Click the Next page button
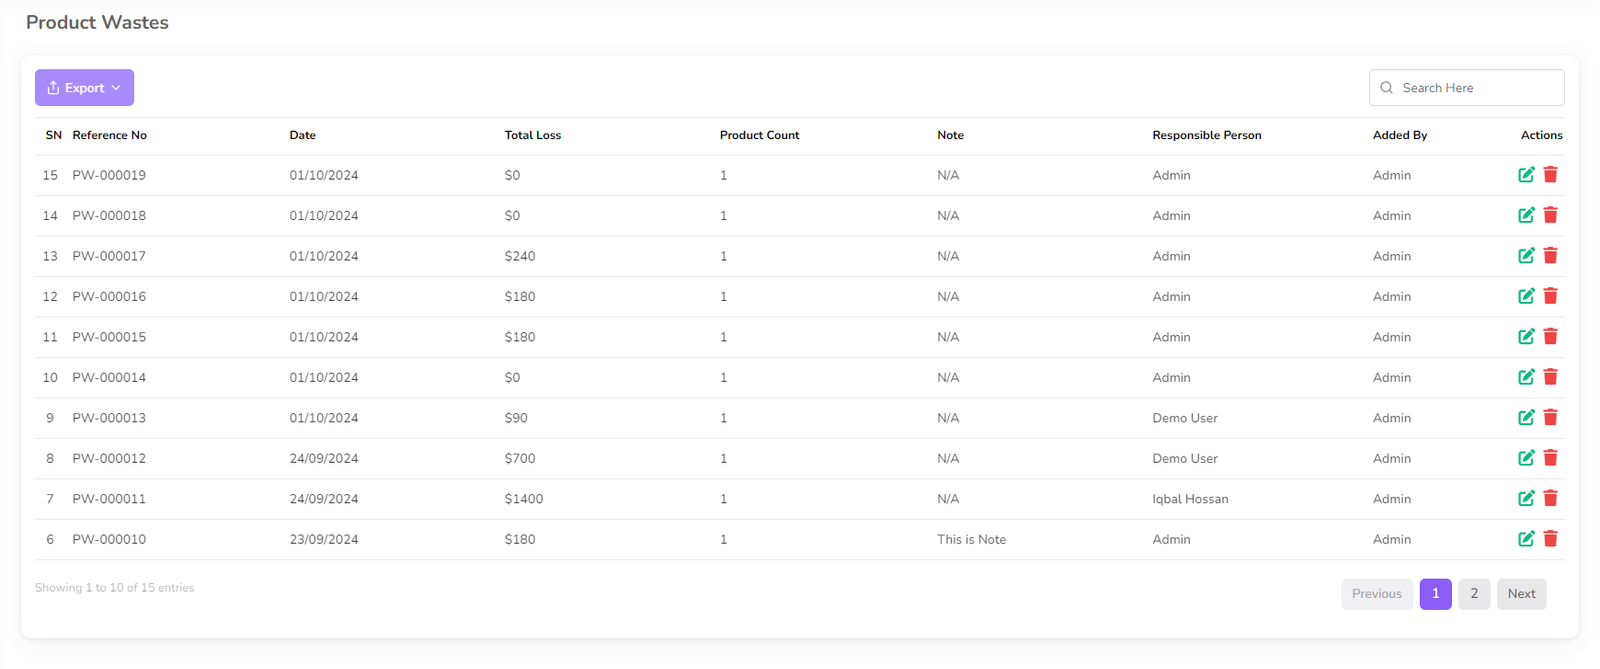This screenshot has height=669, width=1600. [x=1521, y=594]
